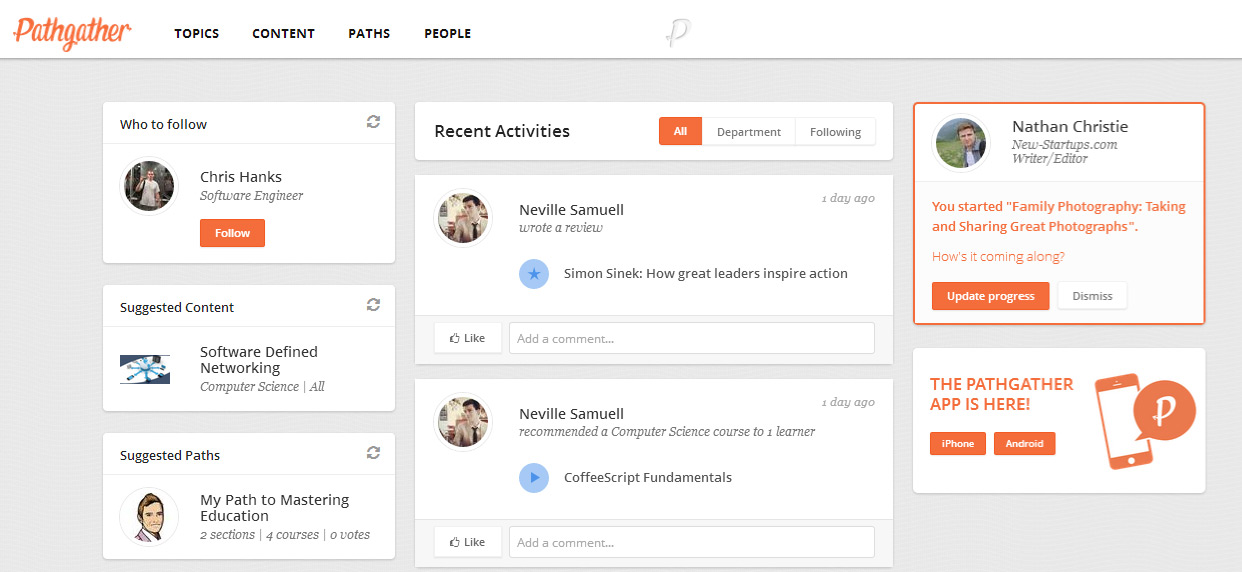Switch activity filter to Department
1242x572 pixels.
point(749,132)
